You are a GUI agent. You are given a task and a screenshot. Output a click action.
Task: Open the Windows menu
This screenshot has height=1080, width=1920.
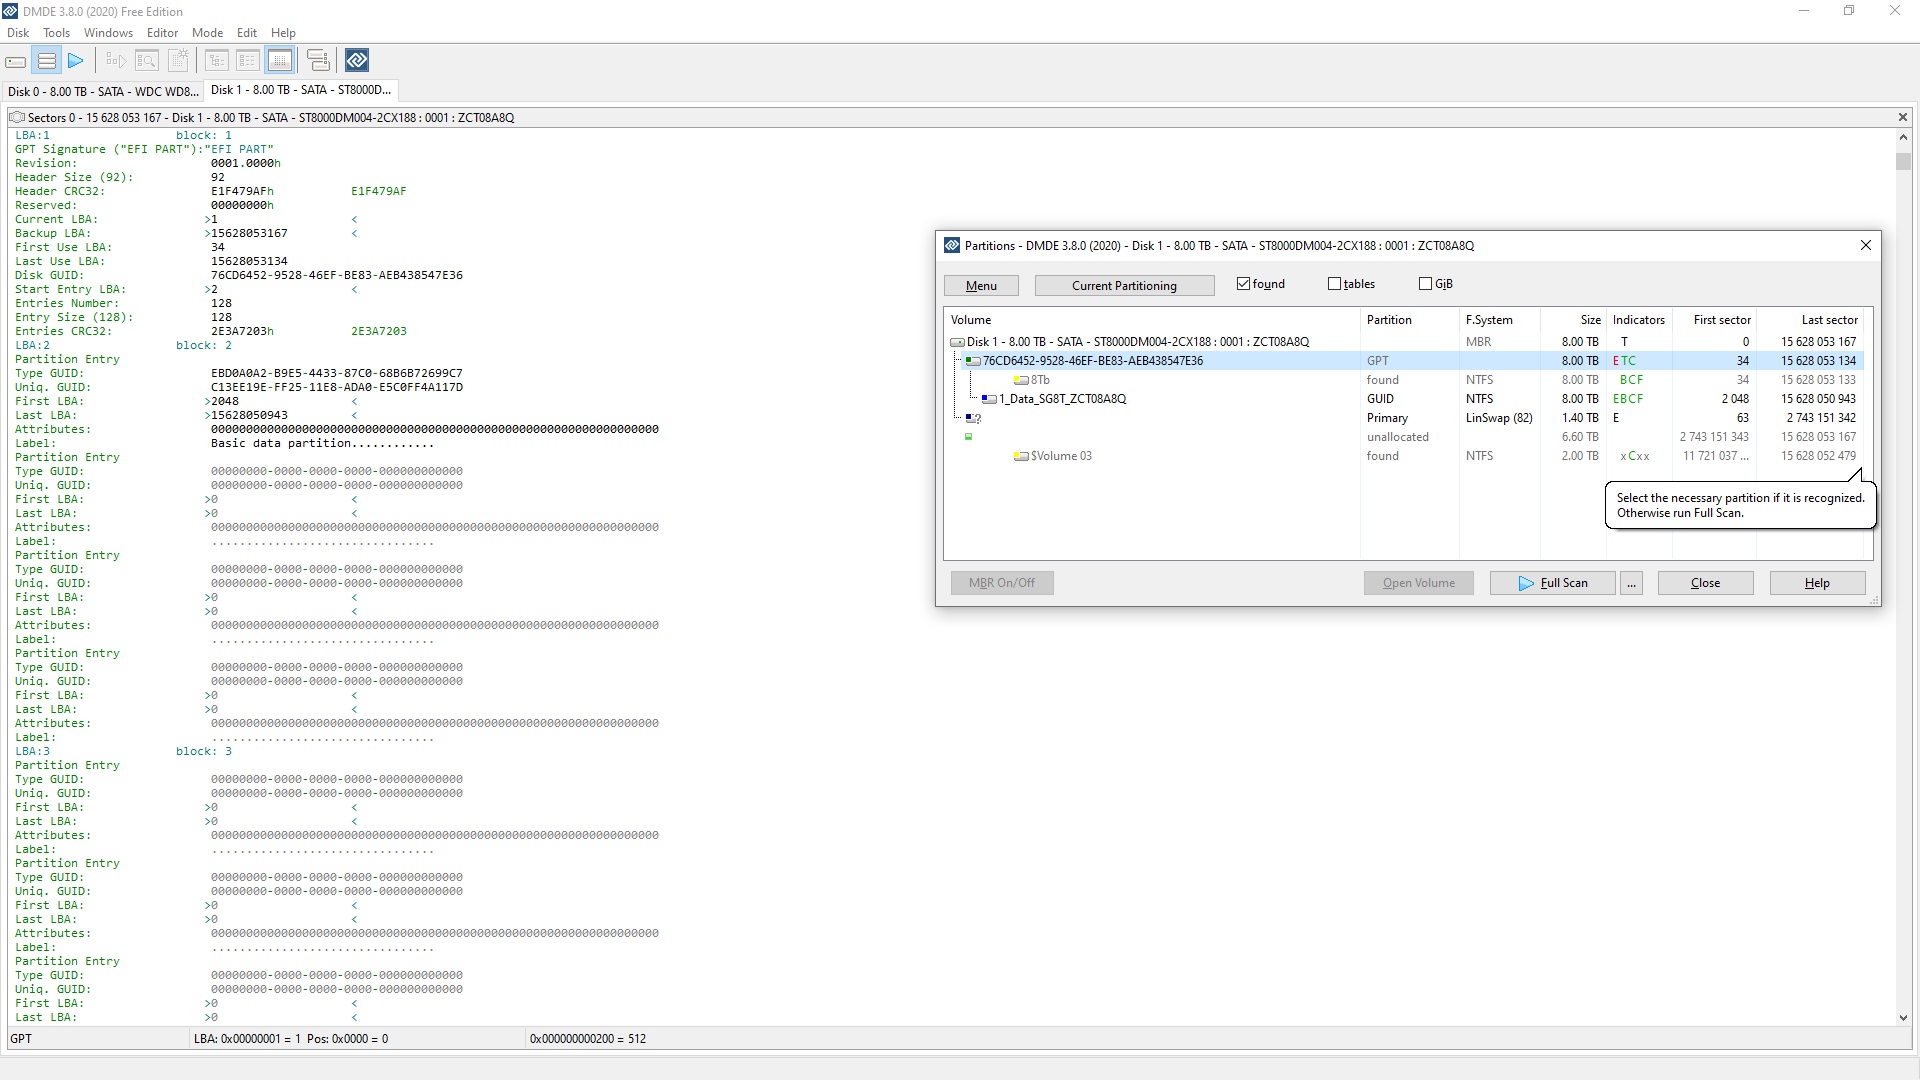[108, 33]
